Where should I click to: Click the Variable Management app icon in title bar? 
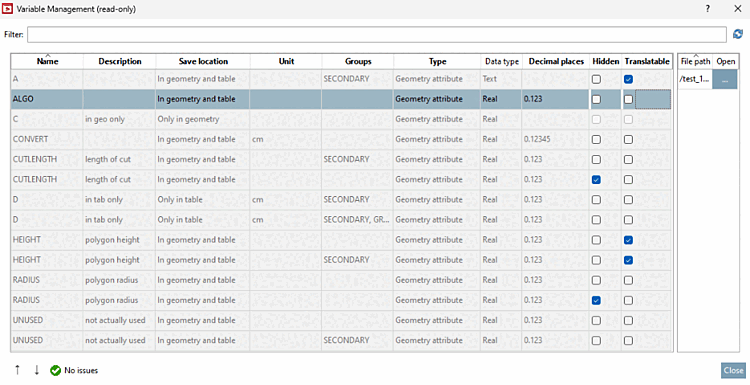tap(7, 9)
